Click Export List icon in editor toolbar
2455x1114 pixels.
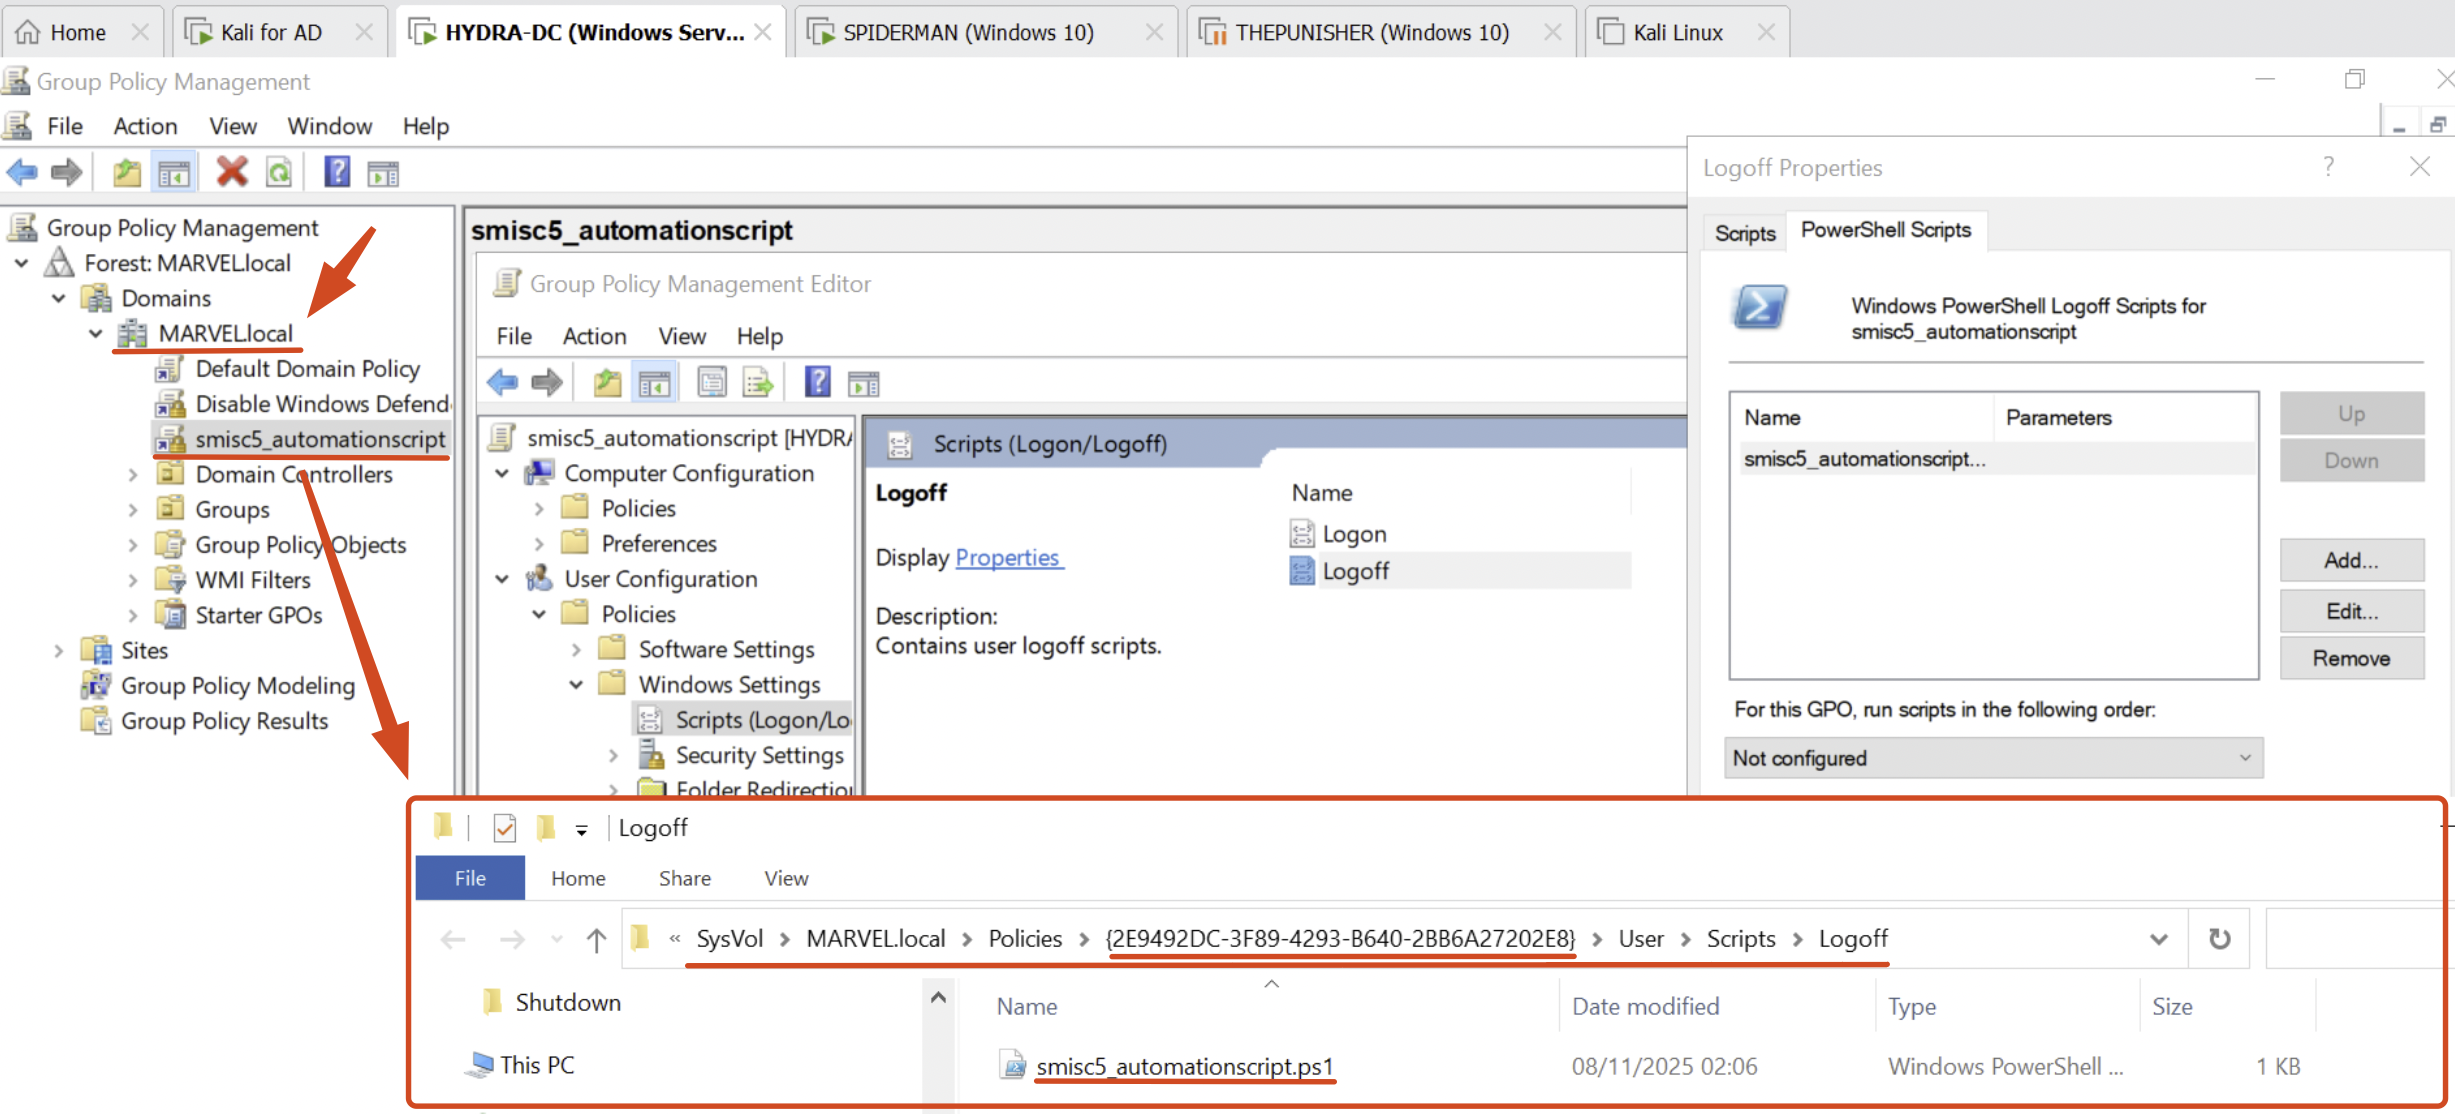tap(758, 383)
